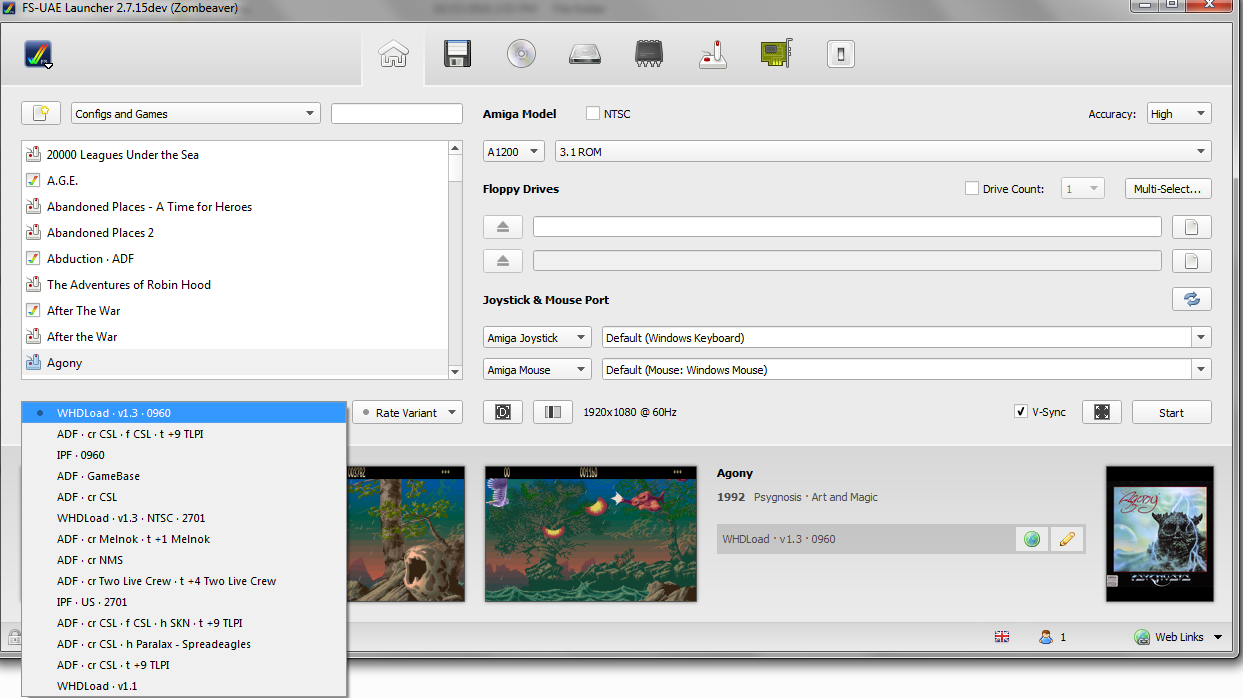Choose variant ADF · cr NMS
The image size is (1243, 698).
point(184,560)
